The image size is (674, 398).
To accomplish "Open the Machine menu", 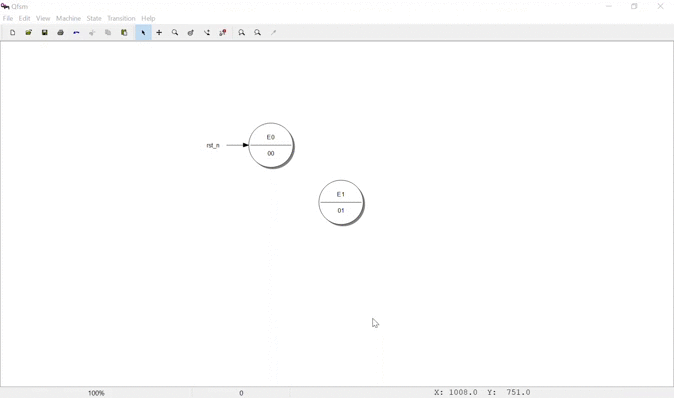I will (x=68, y=18).
